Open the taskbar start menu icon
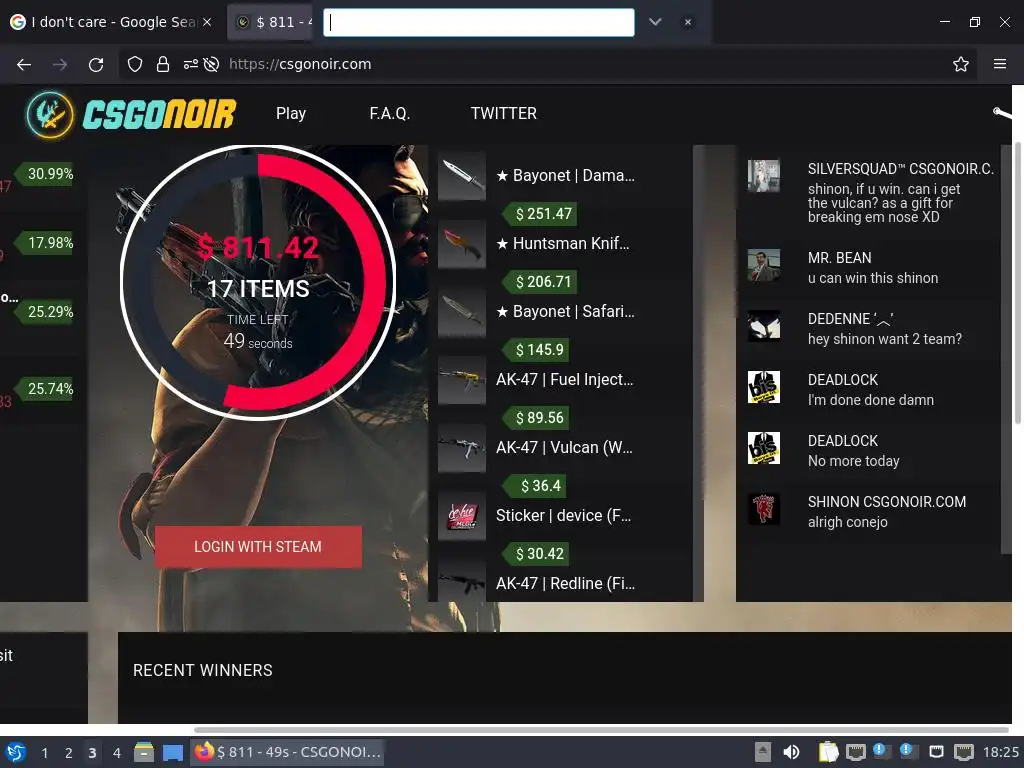Screen dimensions: 1024x768 pos(16,752)
